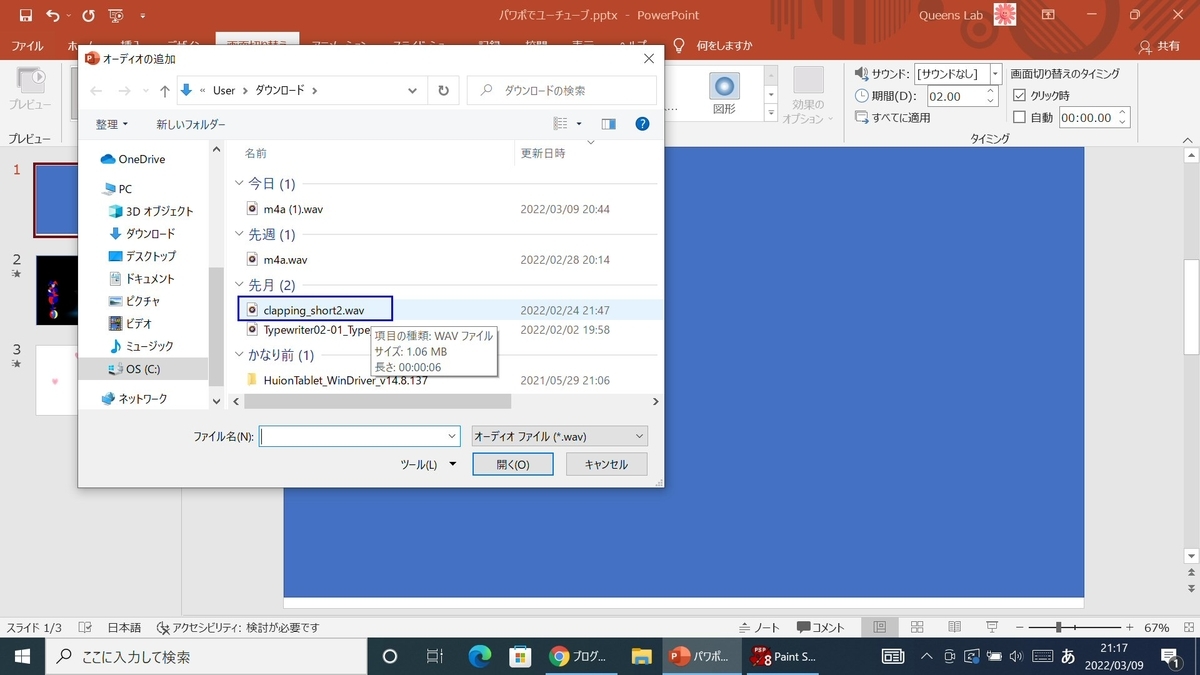The height and width of the screenshot is (675, 1200).
Task: Click the プレビュー (Preview) icon in ribbon
Action: tap(30, 80)
